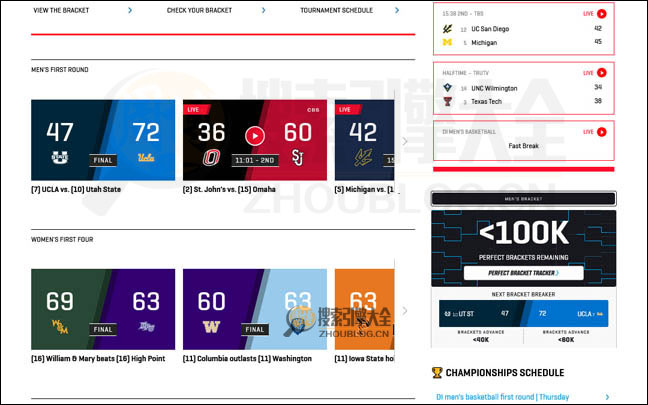Play live UC San Diego vs Michigan game
This screenshot has width=648, height=405.
[x=602, y=14]
